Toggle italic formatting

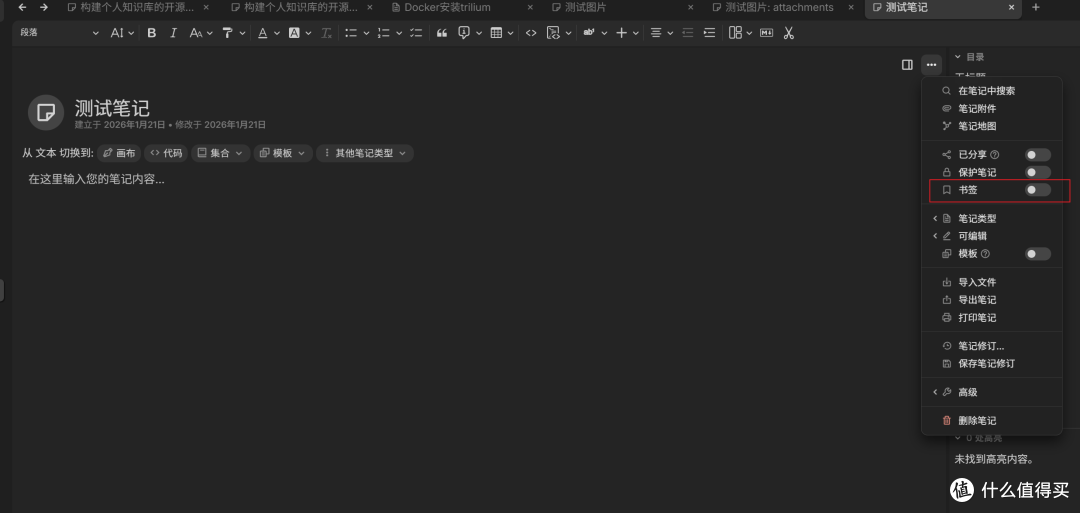coord(173,32)
